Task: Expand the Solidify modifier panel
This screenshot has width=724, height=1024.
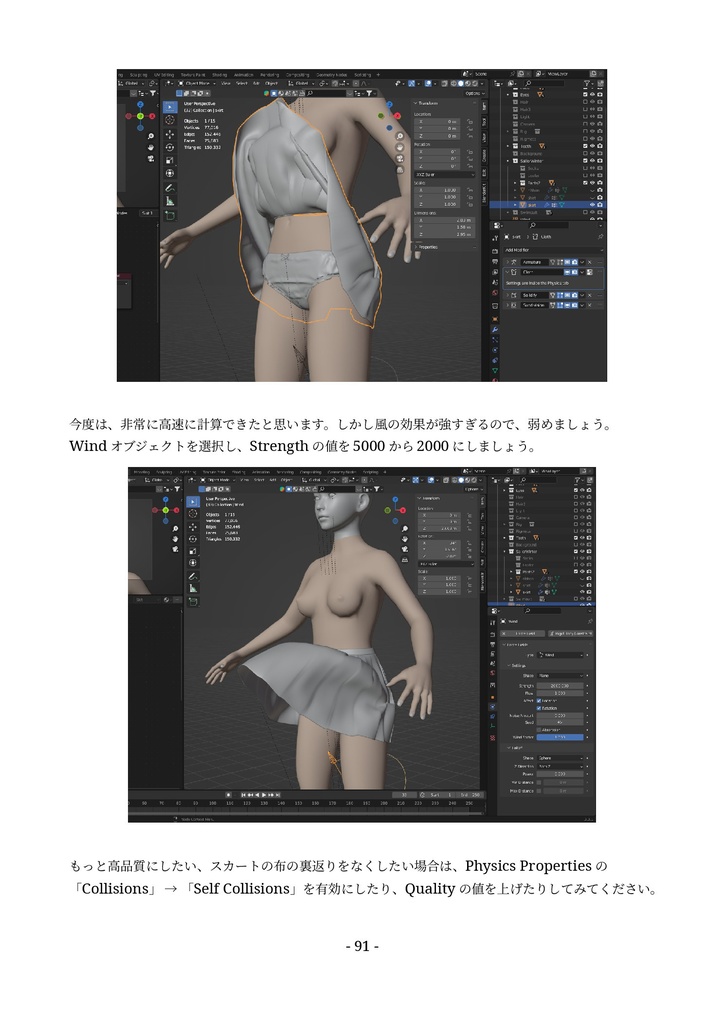Action: coord(507,295)
